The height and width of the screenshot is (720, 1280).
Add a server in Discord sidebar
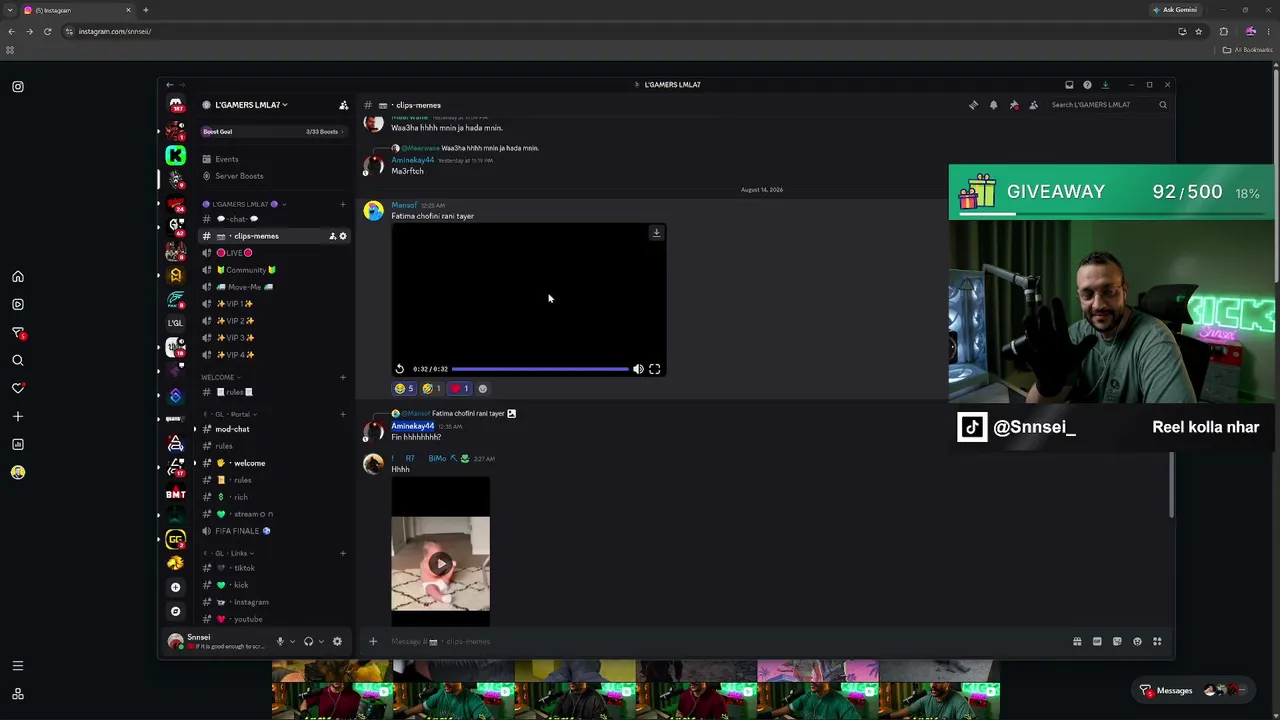point(176,587)
